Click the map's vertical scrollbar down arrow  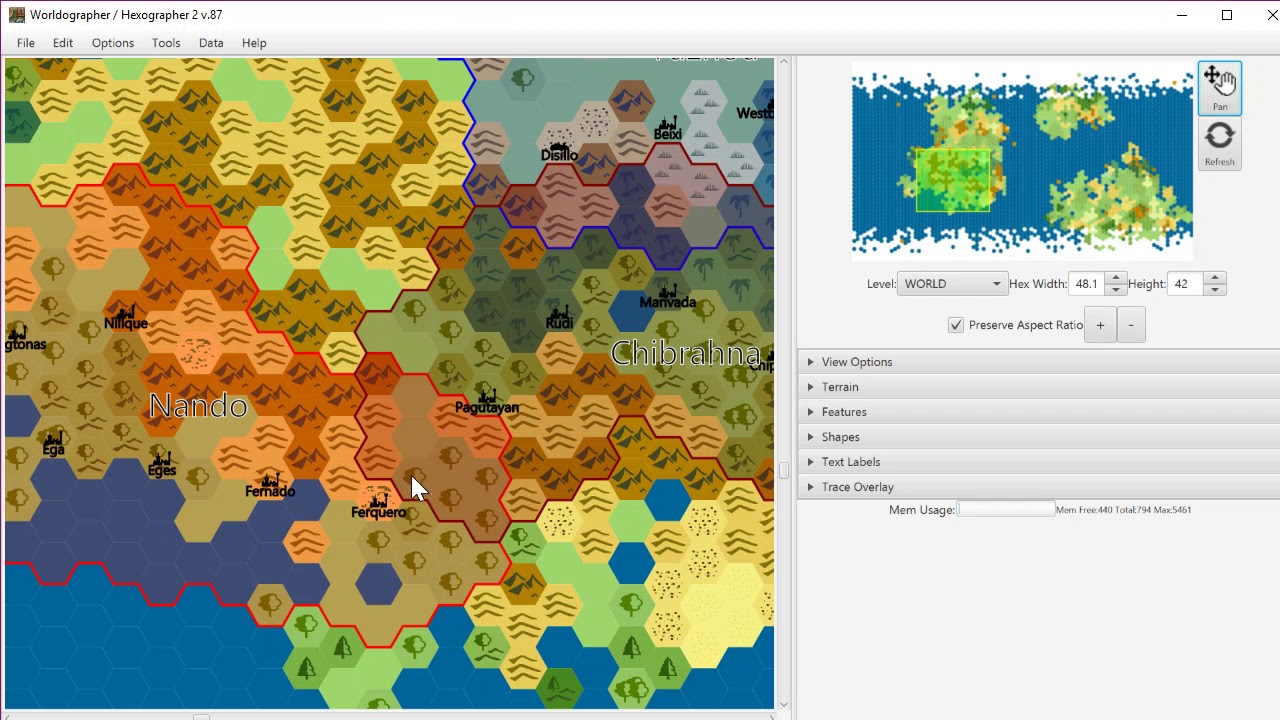784,704
